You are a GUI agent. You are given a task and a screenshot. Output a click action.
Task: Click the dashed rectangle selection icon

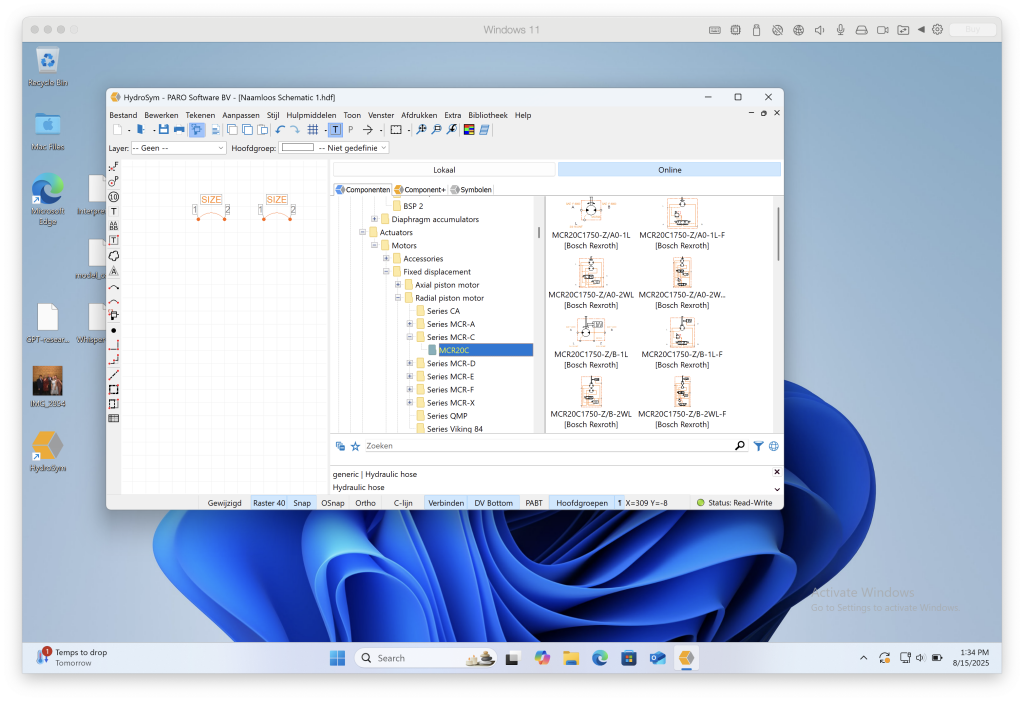(x=396, y=130)
